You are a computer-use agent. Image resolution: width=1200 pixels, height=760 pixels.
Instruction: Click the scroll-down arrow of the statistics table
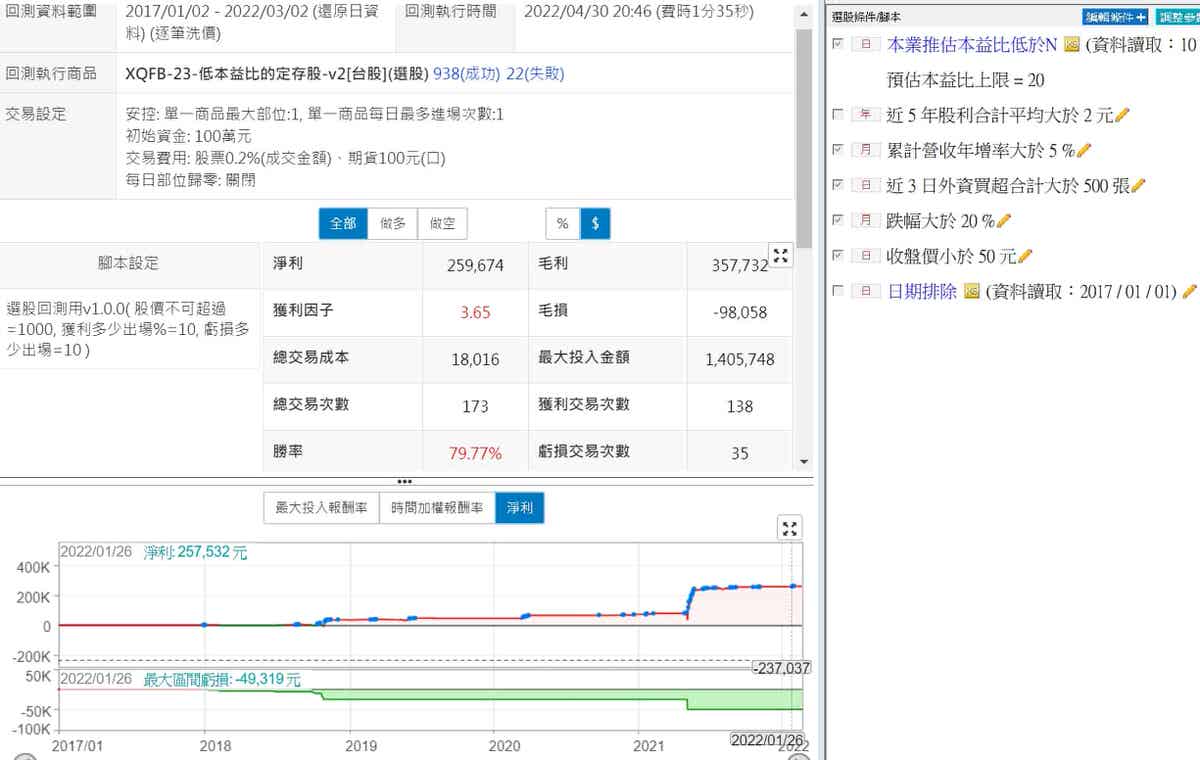pyautogui.click(x=803, y=461)
